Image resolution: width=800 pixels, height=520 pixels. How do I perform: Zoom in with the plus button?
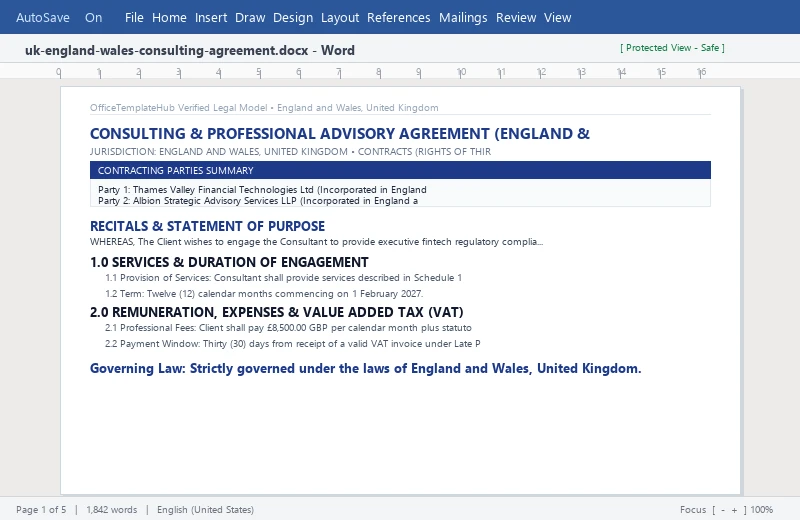734,509
